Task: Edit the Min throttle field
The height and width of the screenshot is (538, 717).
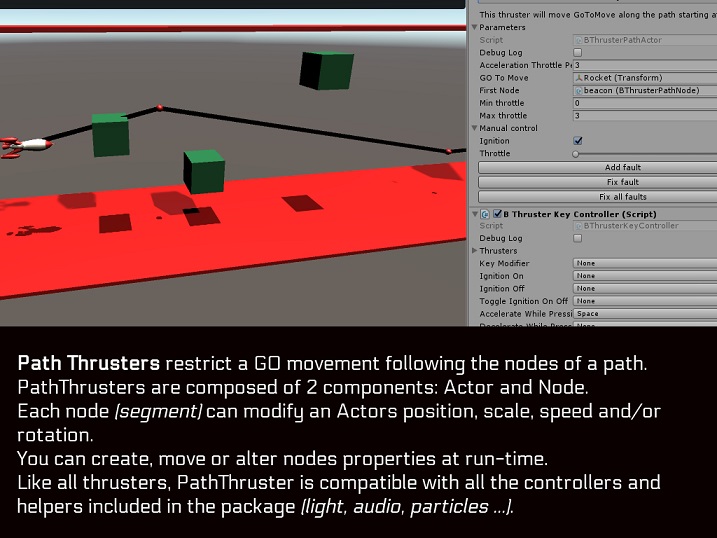Action: click(645, 103)
